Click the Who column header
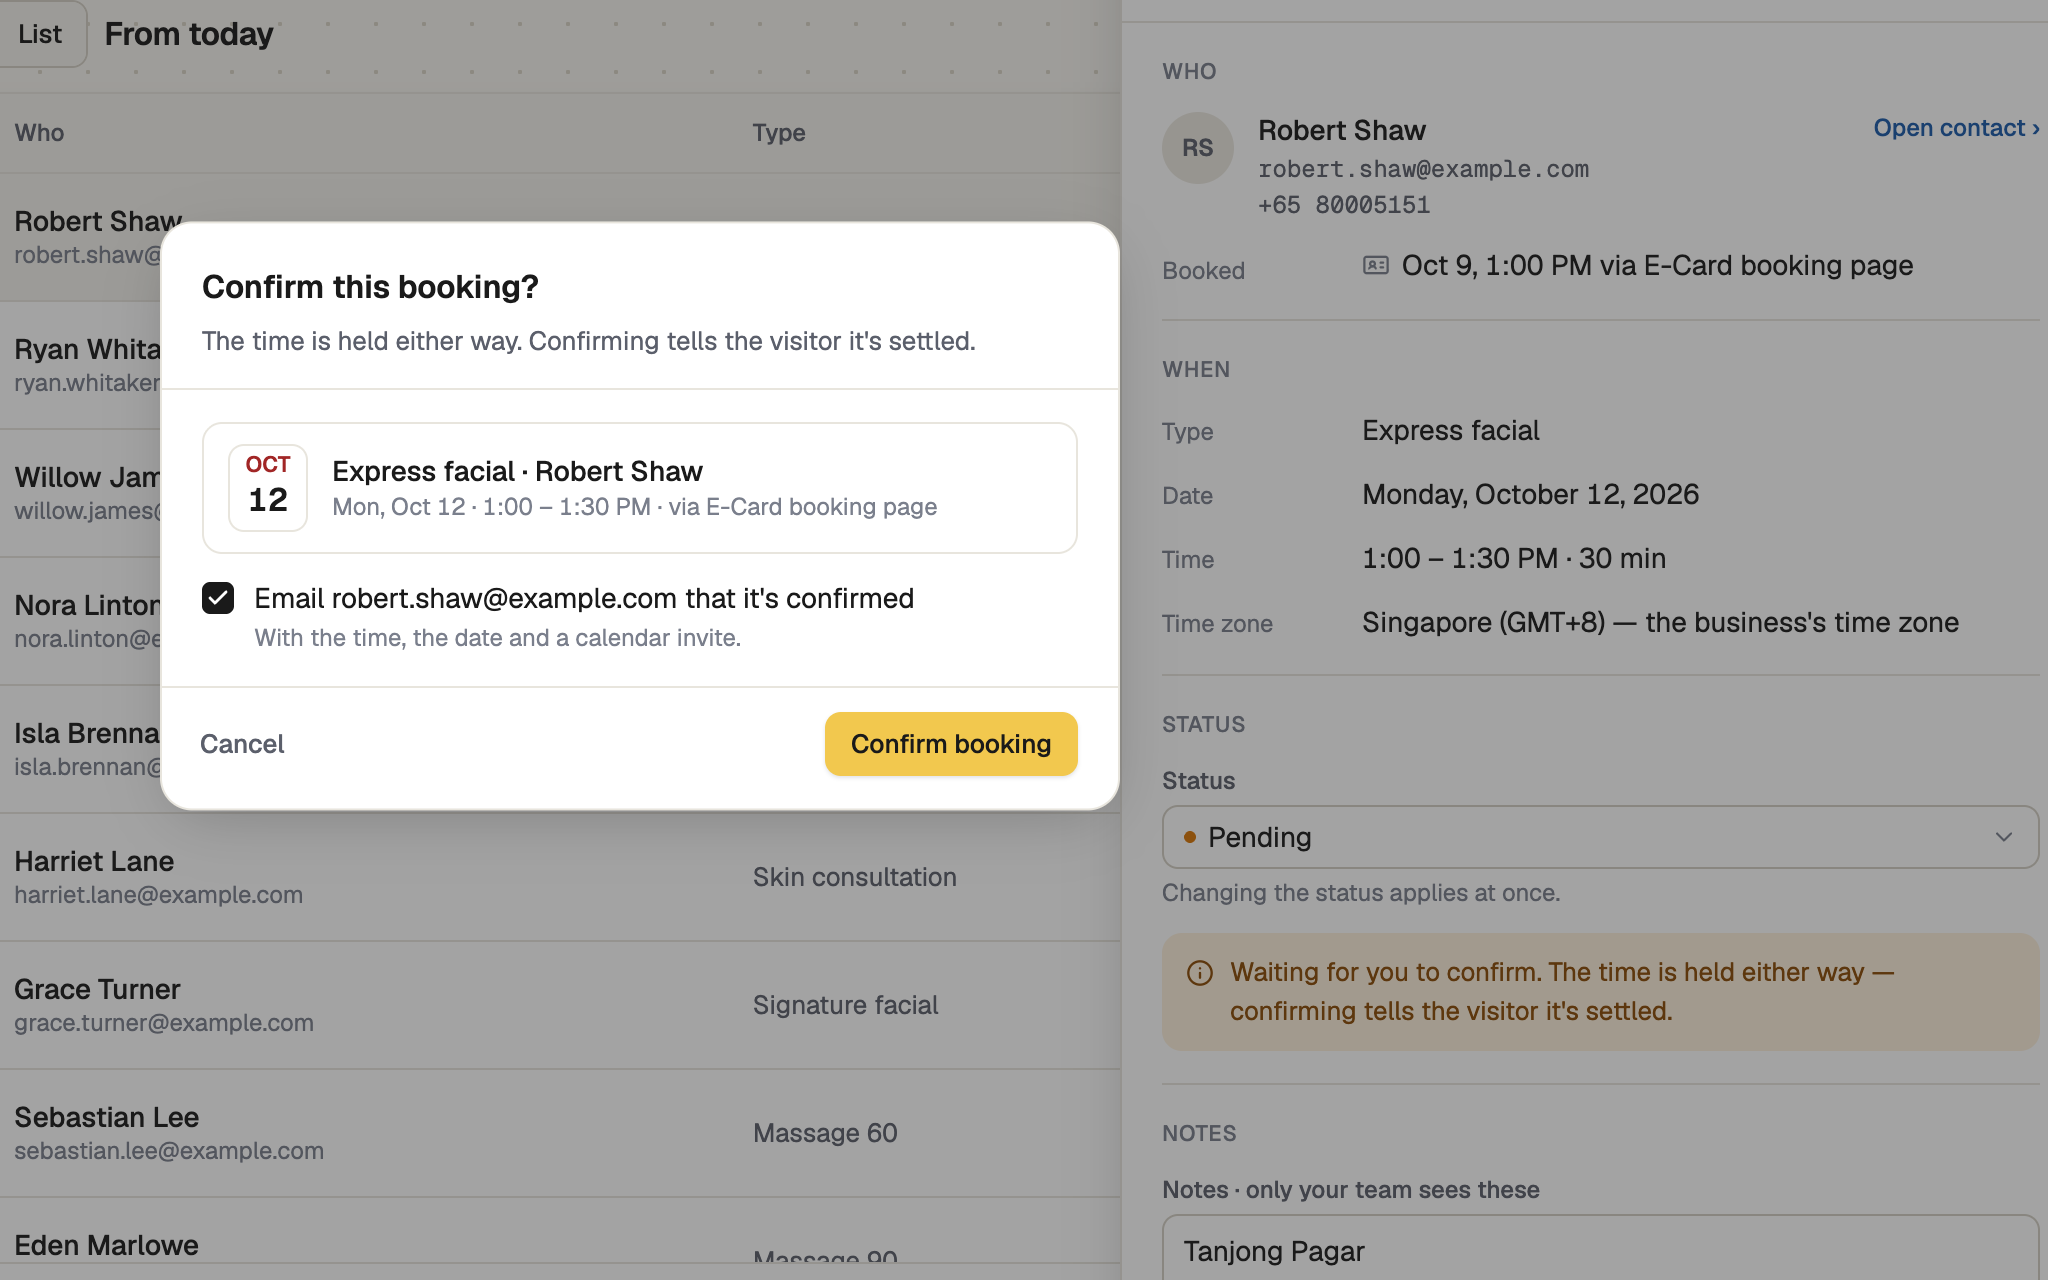2048x1280 pixels. 39,133
